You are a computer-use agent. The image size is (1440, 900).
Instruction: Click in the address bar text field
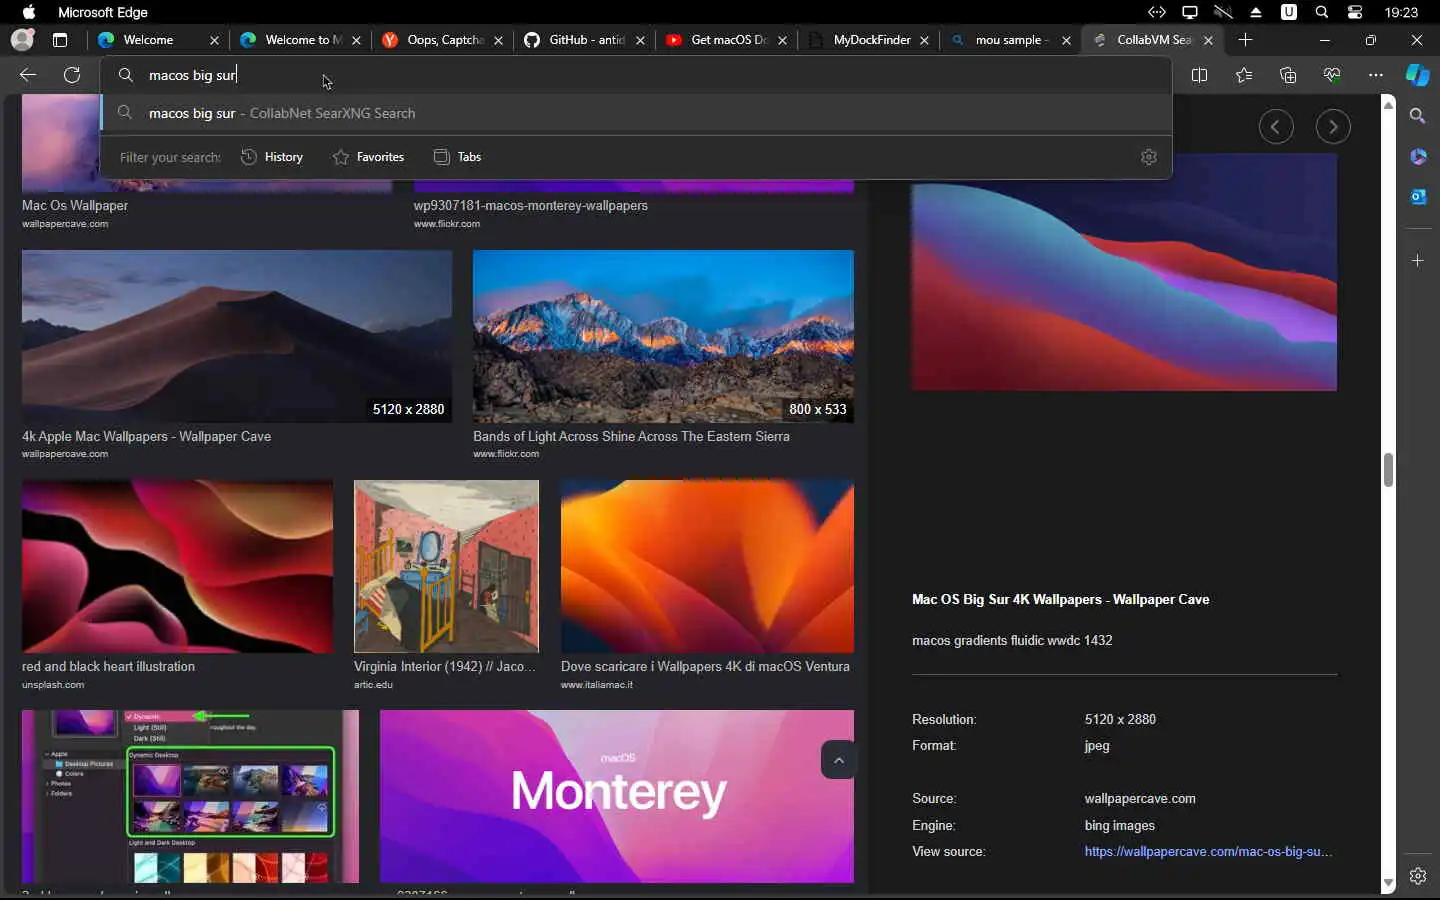pos(636,75)
